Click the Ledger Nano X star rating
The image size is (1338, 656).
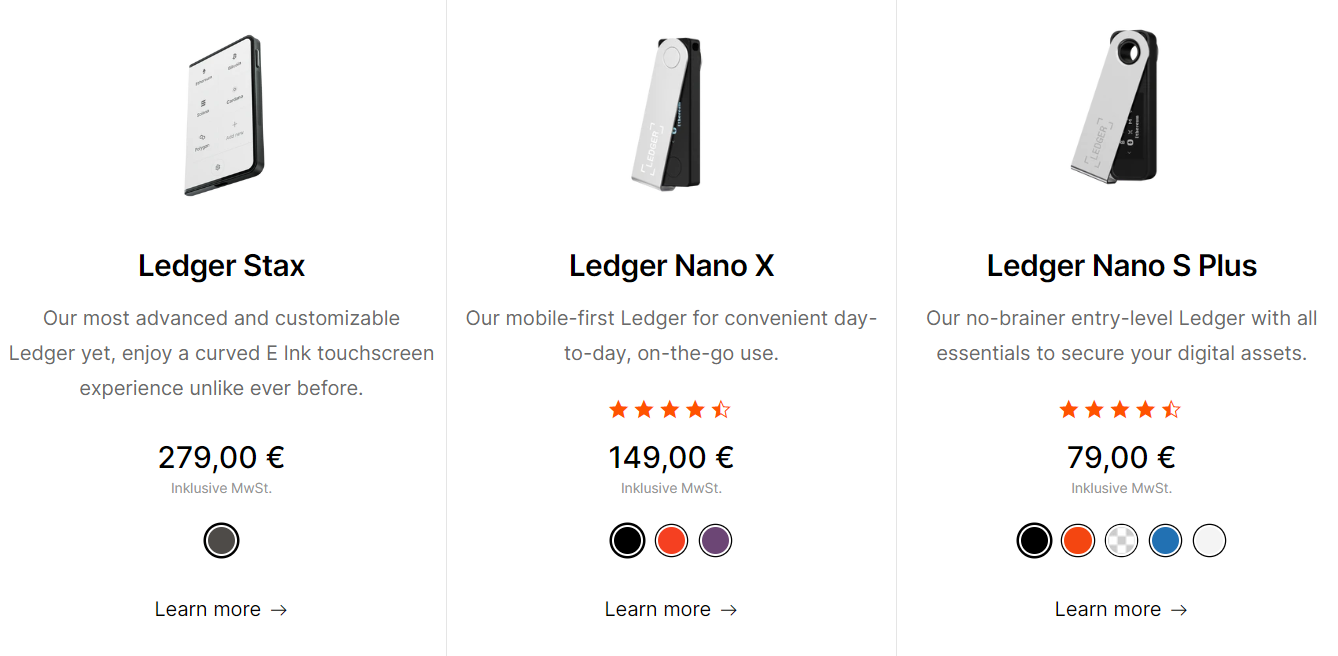(x=670, y=409)
